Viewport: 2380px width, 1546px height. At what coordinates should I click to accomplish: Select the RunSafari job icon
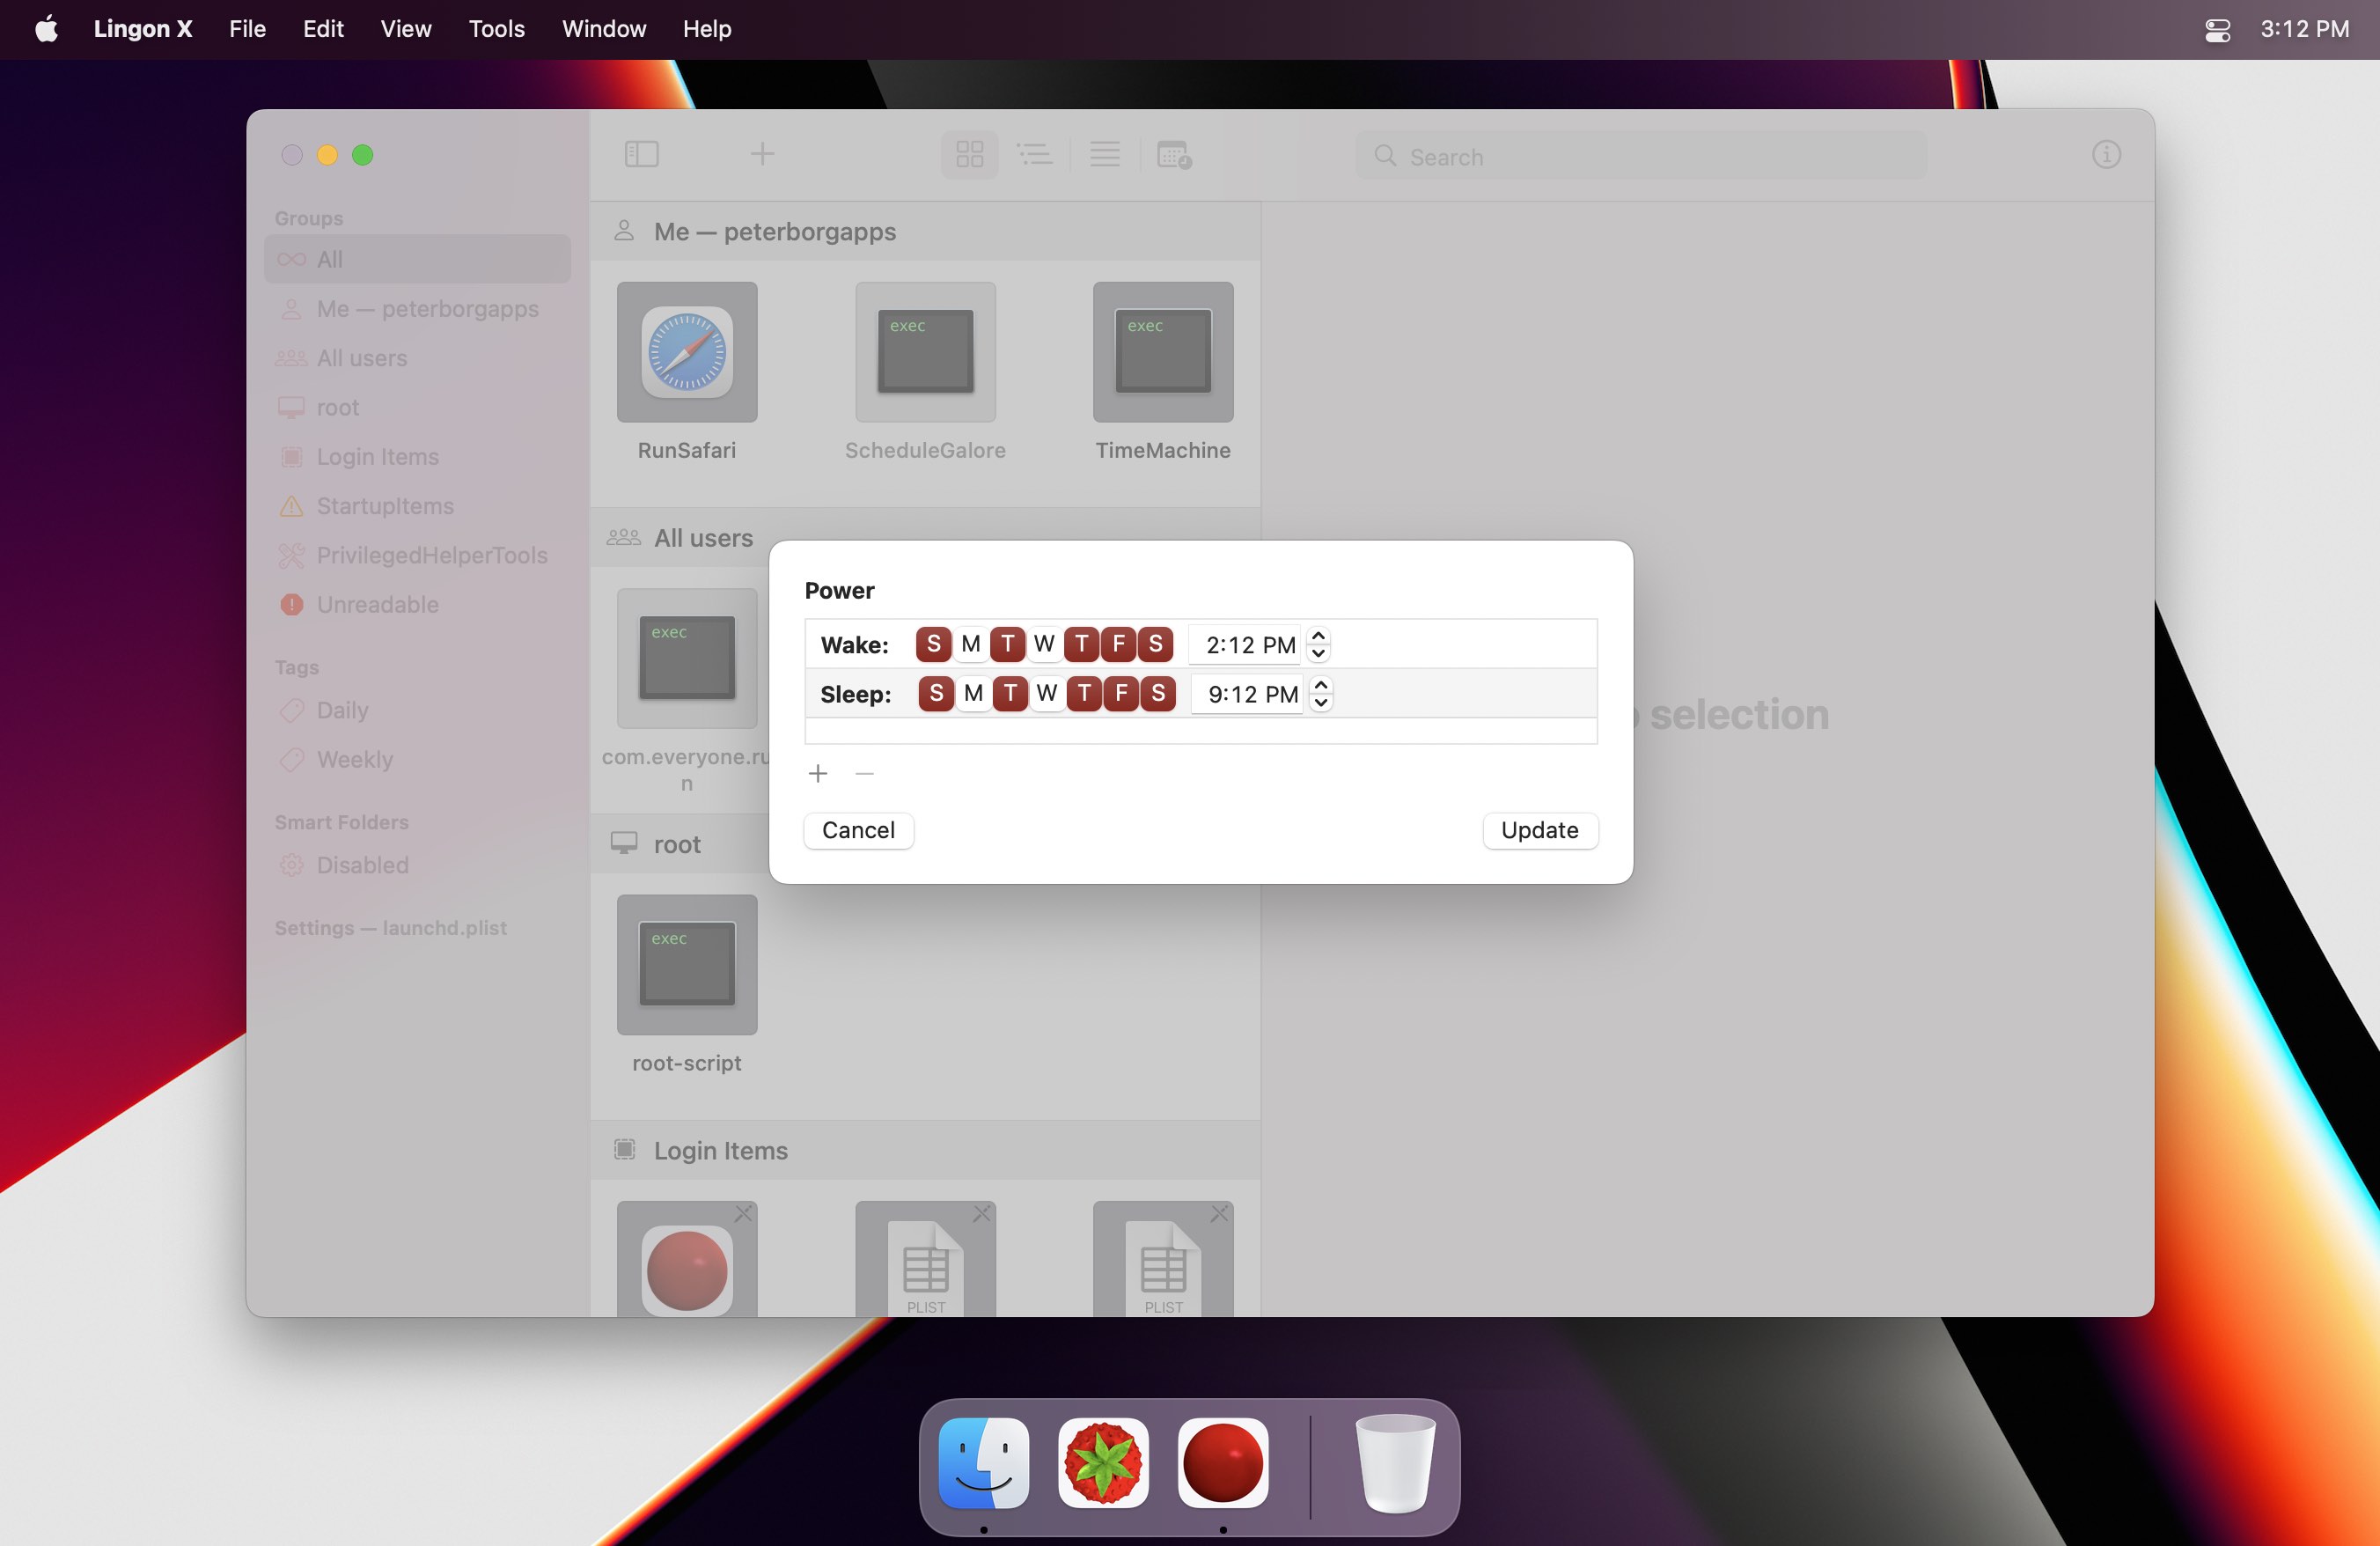(687, 352)
